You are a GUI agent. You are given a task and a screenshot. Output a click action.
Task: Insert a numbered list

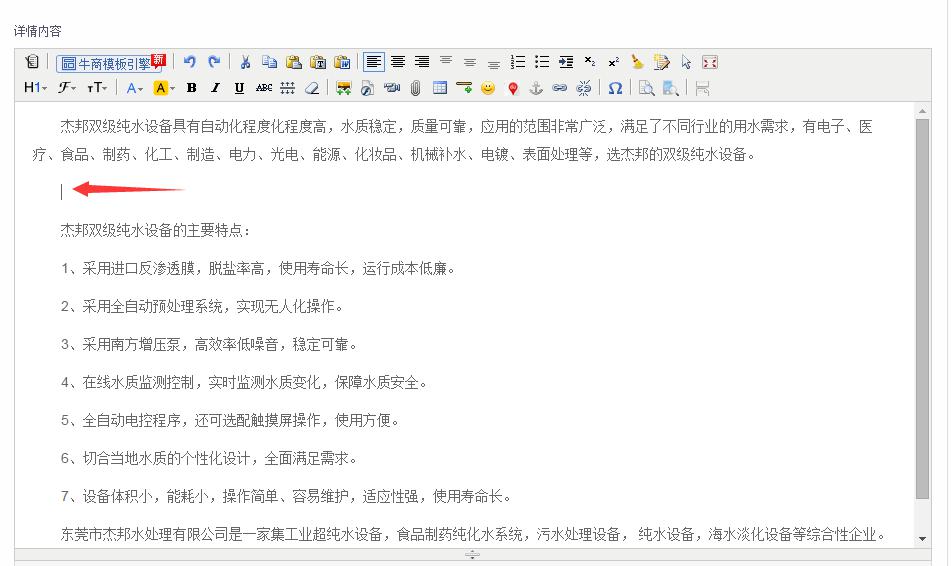518,62
